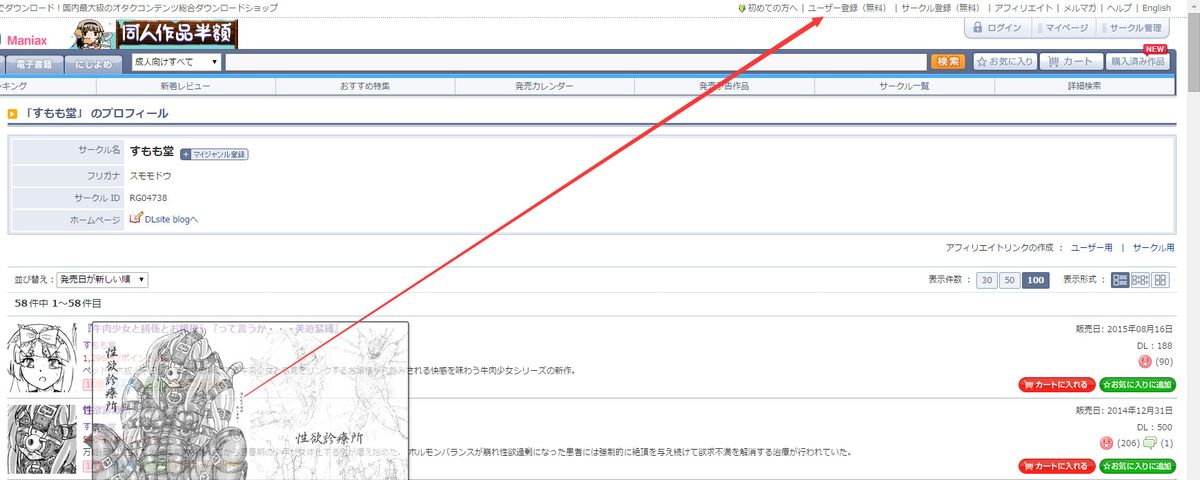Open the カート shopping cart
Viewport: 1200px width, 480px height.
[x=1070, y=62]
